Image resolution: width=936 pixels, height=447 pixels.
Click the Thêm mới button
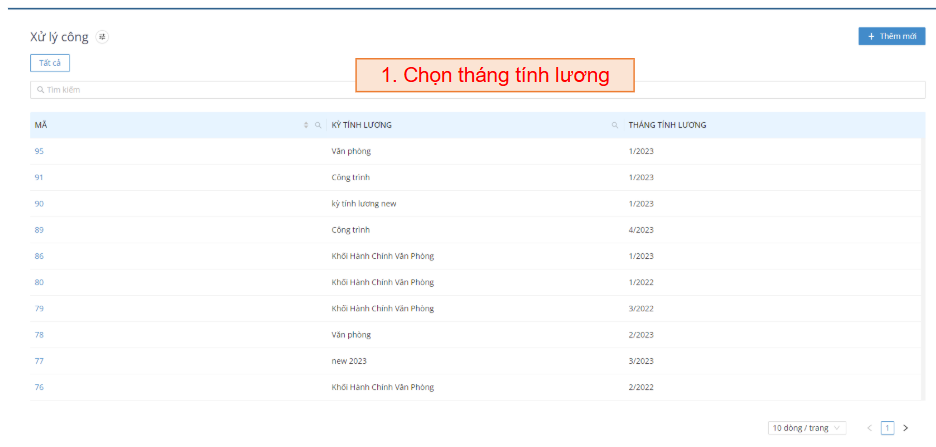891,36
